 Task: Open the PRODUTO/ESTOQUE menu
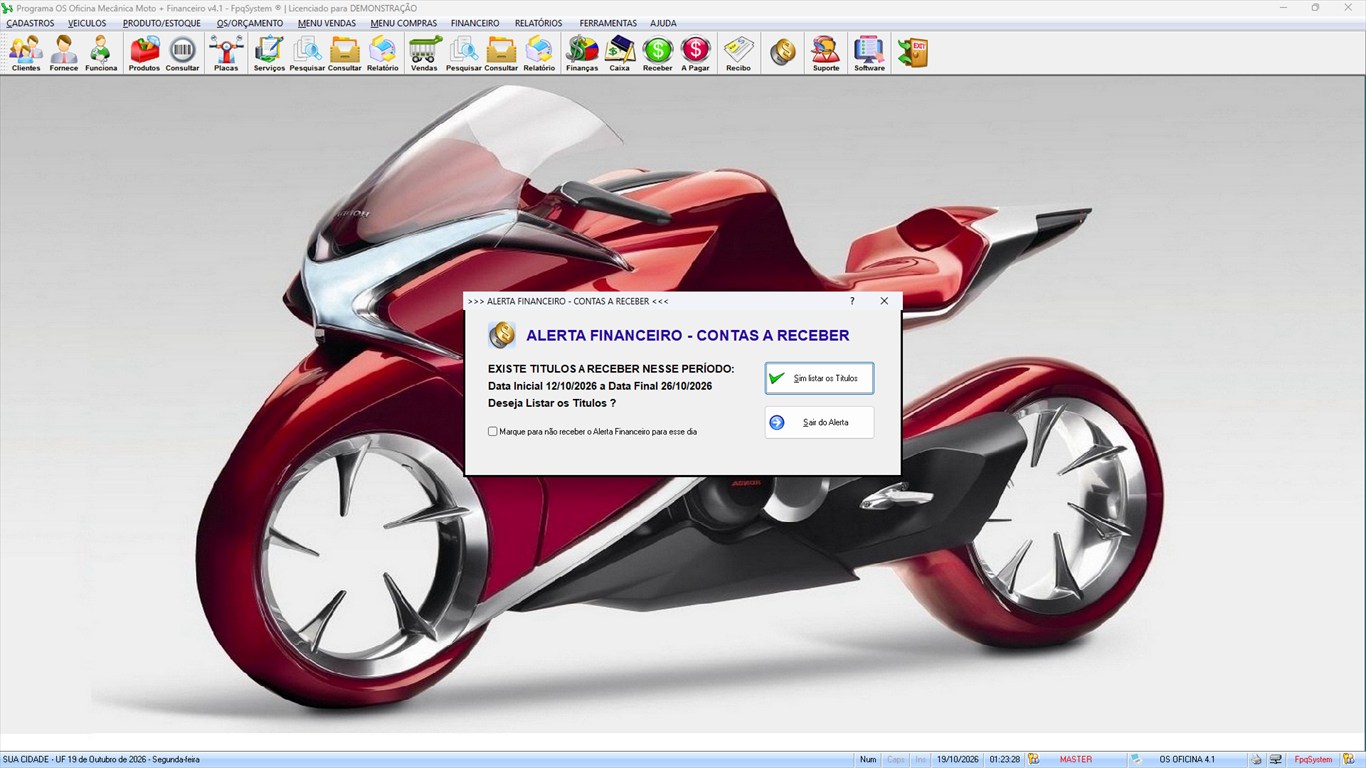pyautogui.click(x=162, y=23)
